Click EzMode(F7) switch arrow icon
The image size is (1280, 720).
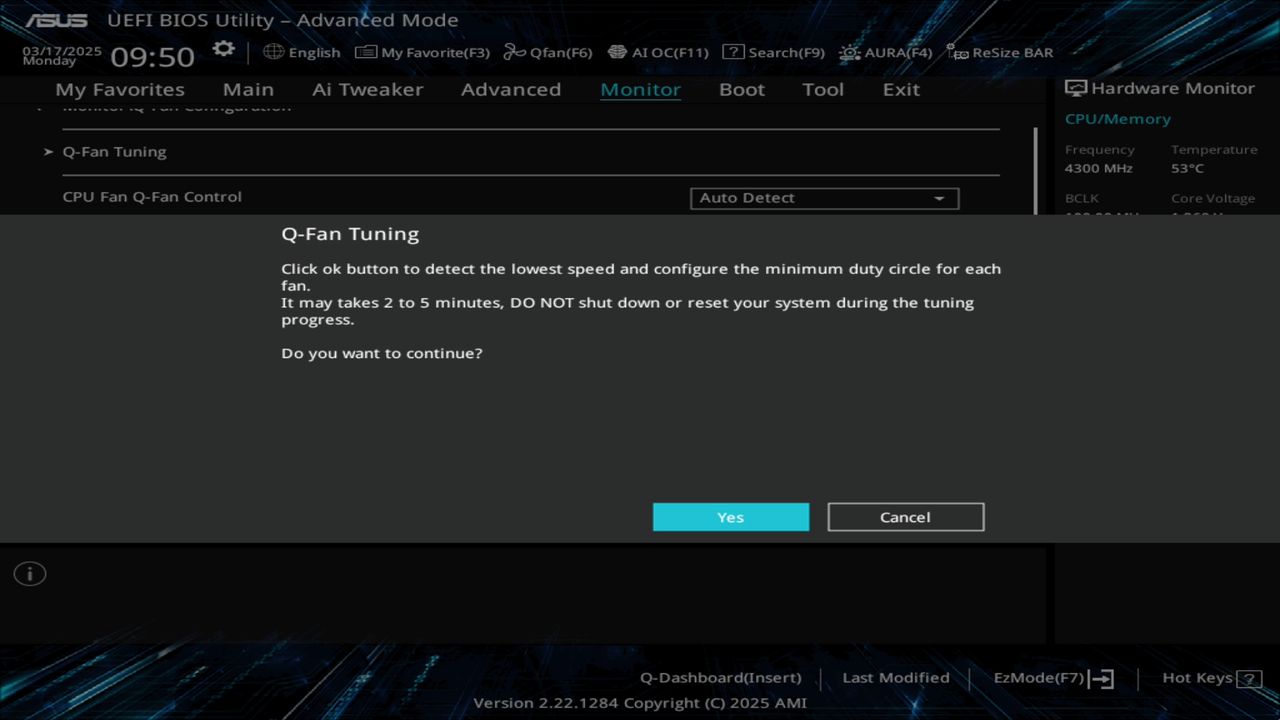click(x=1101, y=679)
